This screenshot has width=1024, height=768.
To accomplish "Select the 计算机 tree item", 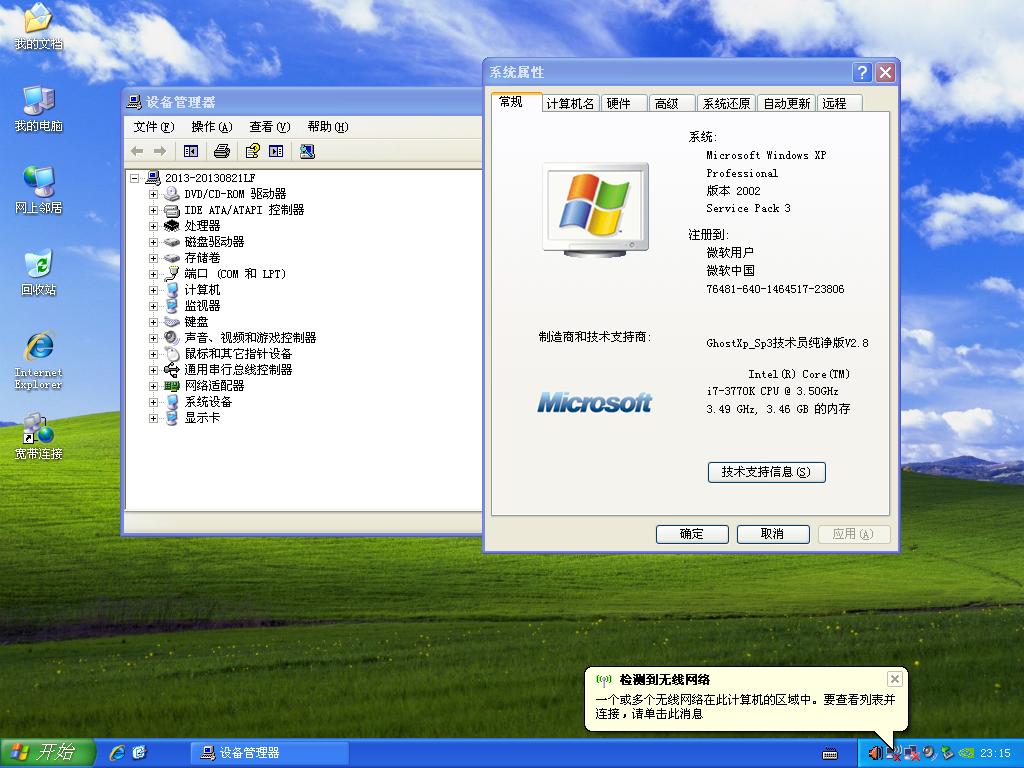I will click(202, 290).
